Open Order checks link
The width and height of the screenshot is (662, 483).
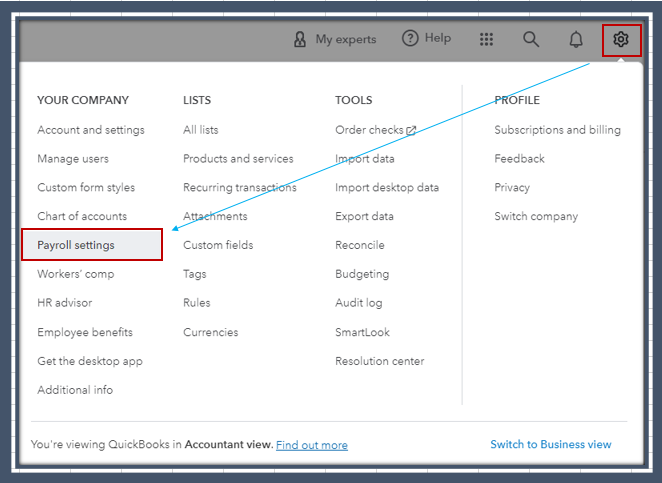(x=369, y=130)
